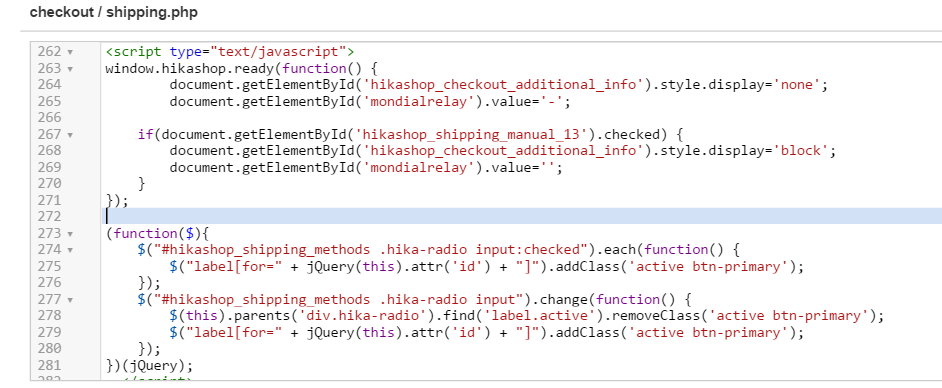Screen dimensions: 942x388
Task: Collapse the fold arrow at line 267
Action: pyautogui.click(x=70, y=135)
